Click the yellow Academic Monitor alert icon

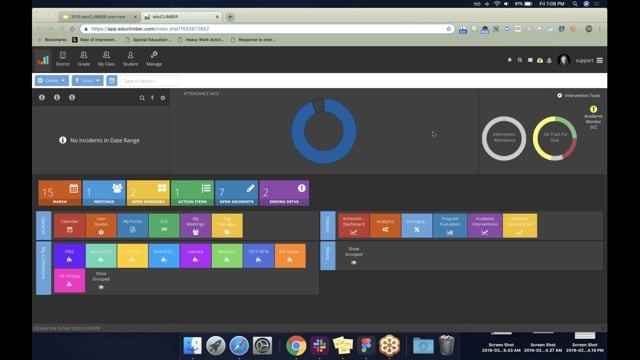click(x=593, y=109)
